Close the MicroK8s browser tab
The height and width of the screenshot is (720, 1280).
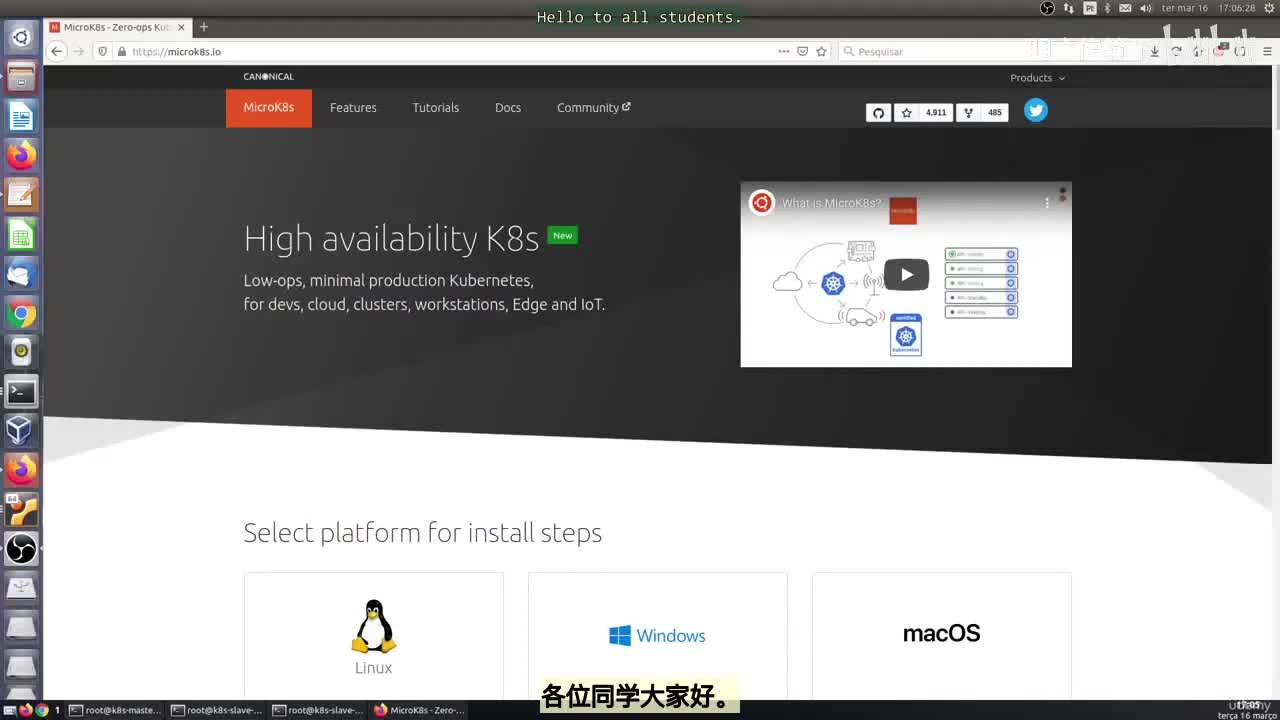tap(181, 27)
